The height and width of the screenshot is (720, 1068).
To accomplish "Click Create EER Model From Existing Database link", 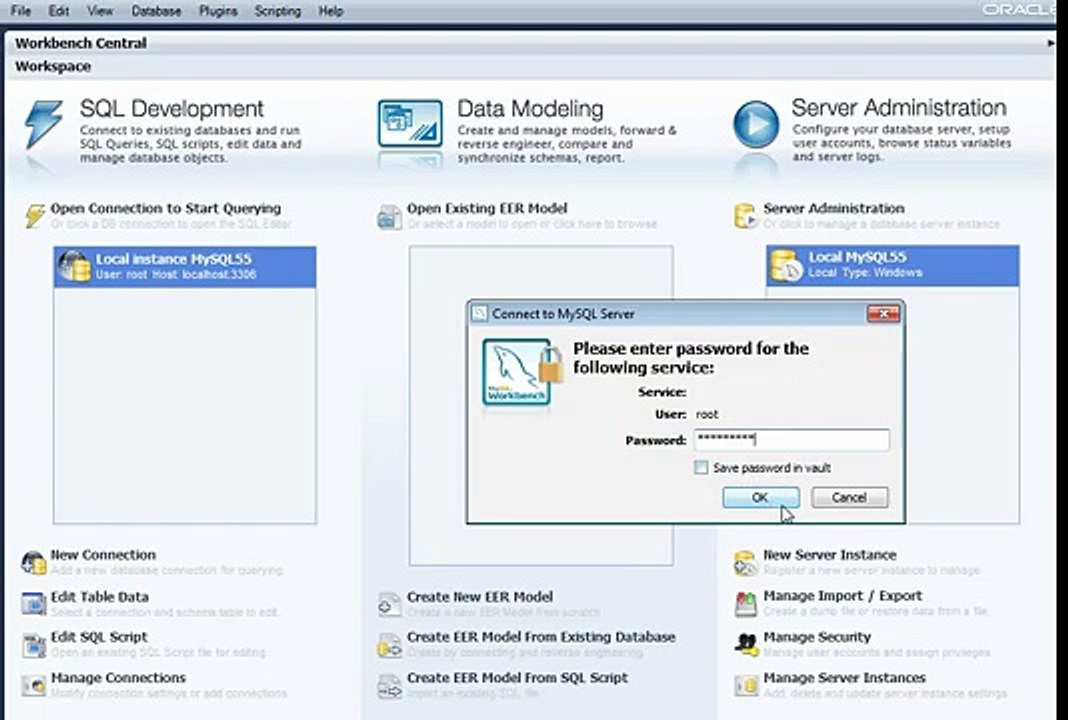I will [541, 637].
